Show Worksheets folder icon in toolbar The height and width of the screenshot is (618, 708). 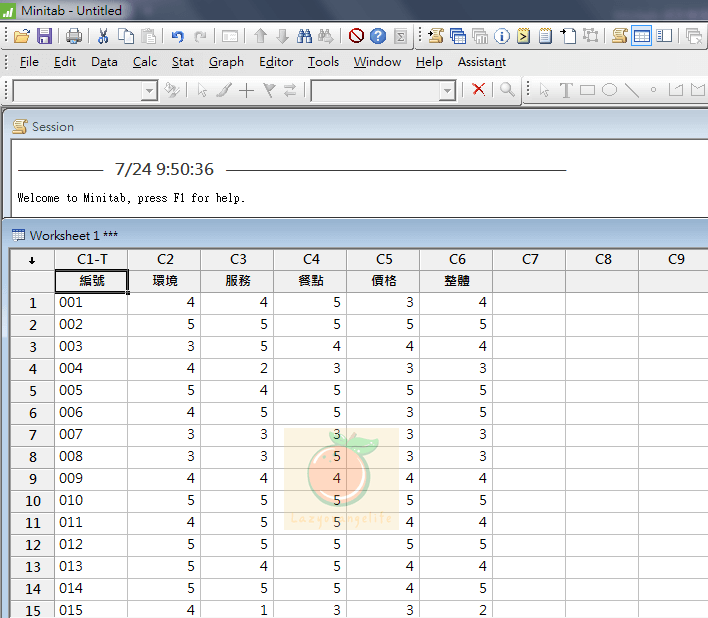(458, 36)
